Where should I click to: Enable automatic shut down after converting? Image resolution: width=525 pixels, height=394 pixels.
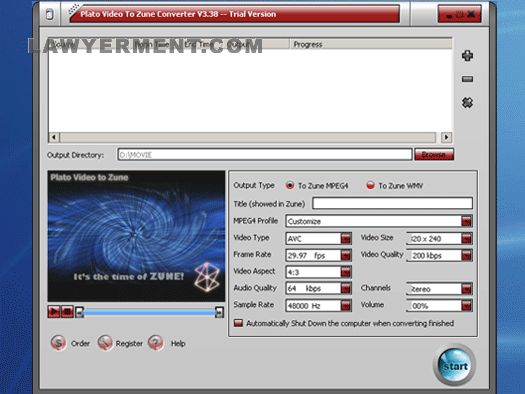click(x=238, y=323)
